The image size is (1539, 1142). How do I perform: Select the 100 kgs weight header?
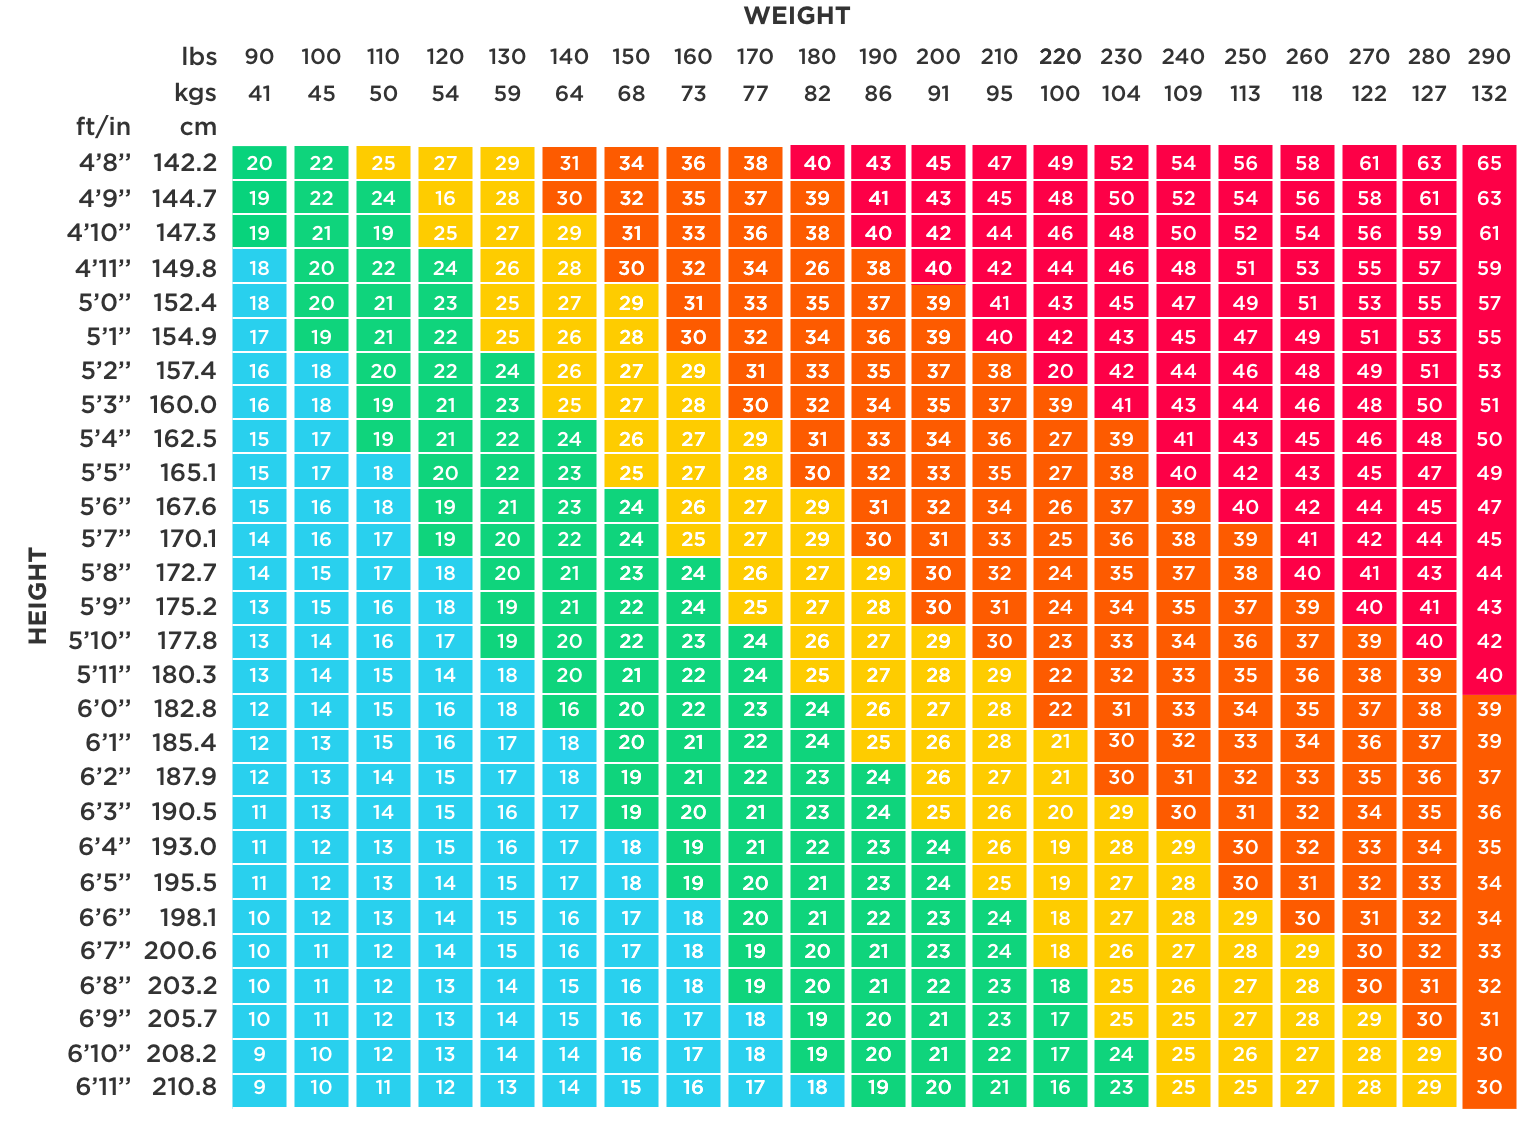1060,93
